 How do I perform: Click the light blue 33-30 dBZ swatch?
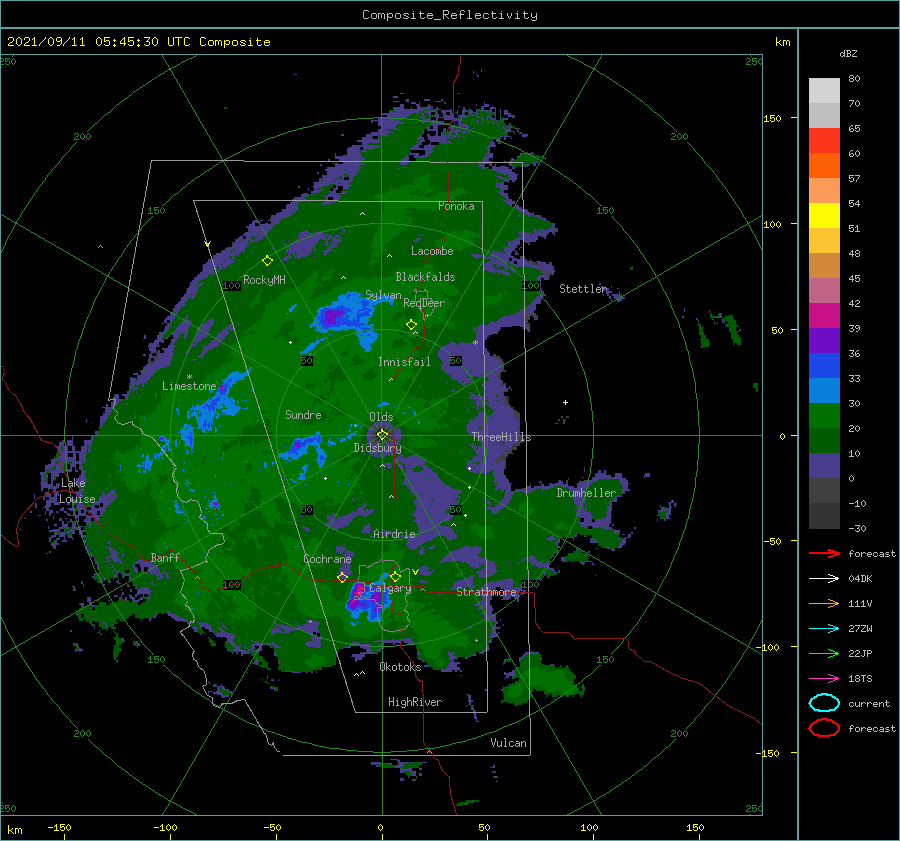[824, 391]
